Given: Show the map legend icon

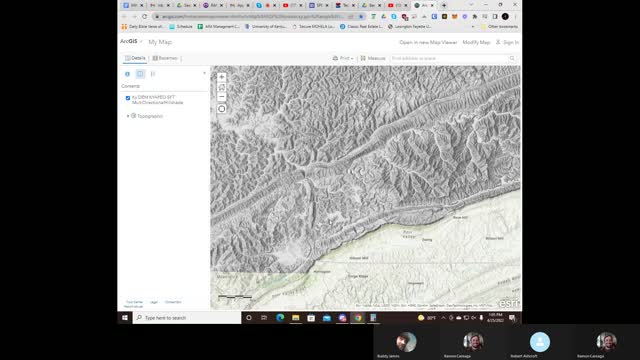Looking at the screenshot, I should click(x=153, y=74).
